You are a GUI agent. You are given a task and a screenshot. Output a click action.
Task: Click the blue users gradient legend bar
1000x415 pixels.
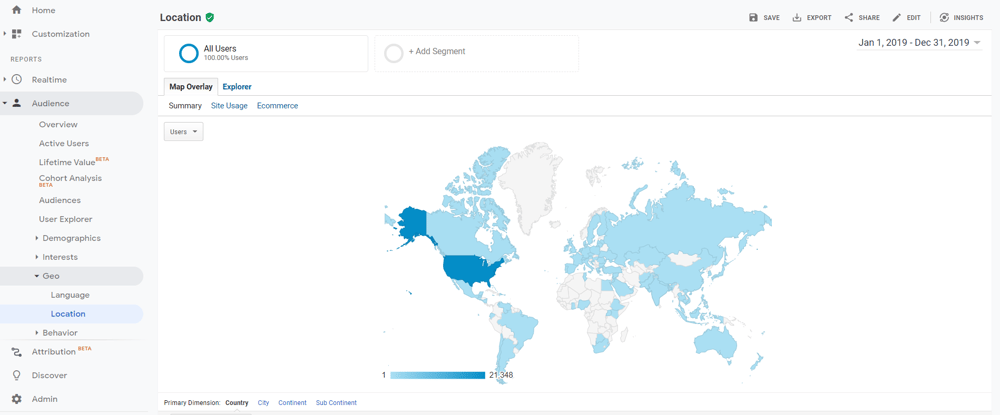tap(438, 375)
